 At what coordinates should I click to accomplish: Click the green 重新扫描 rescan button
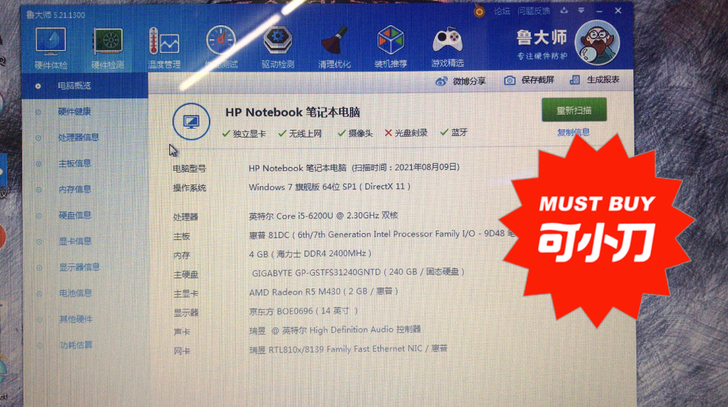point(574,110)
